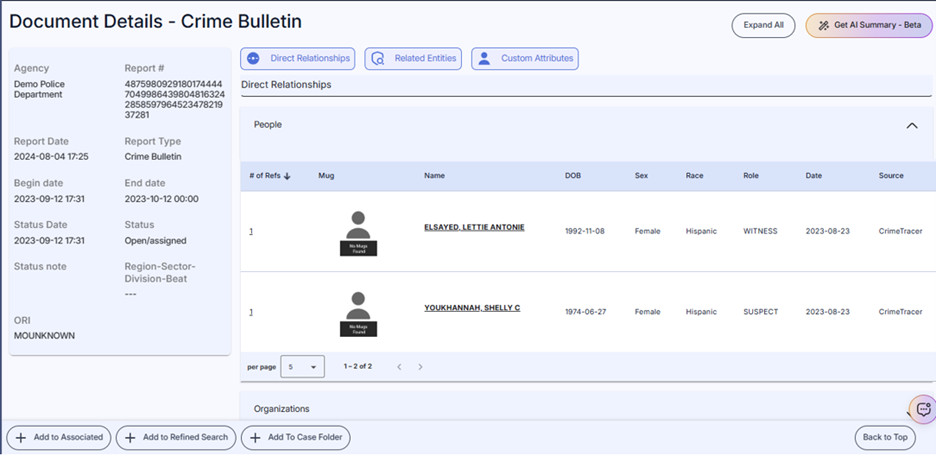936x456 pixels.
Task: Click the mug placeholder for Youkhannah, Shelly
Action: pos(358,314)
